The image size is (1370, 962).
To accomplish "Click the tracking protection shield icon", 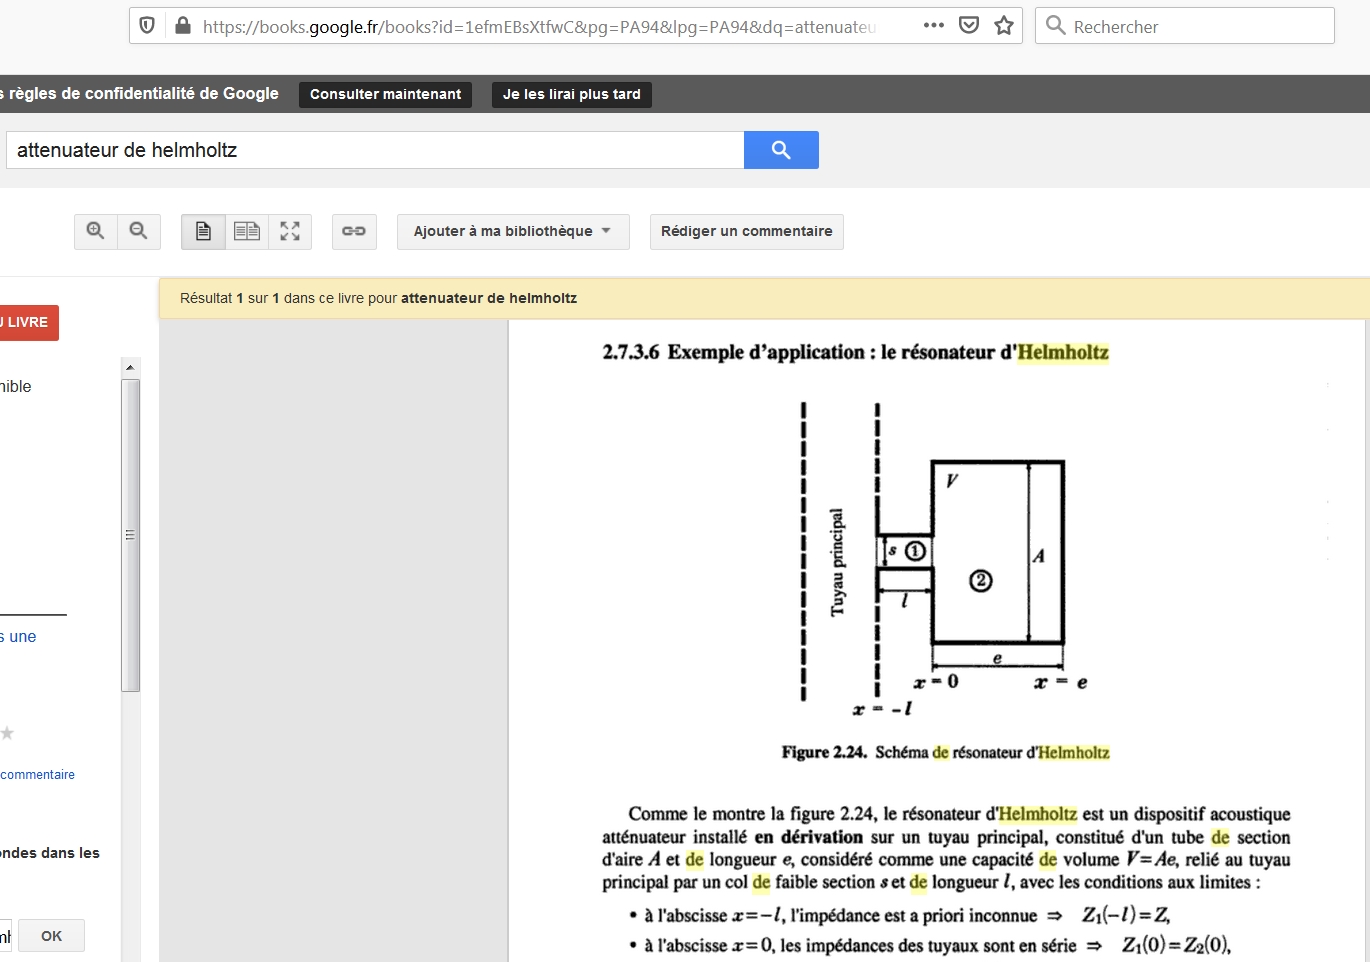I will coord(147,26).
